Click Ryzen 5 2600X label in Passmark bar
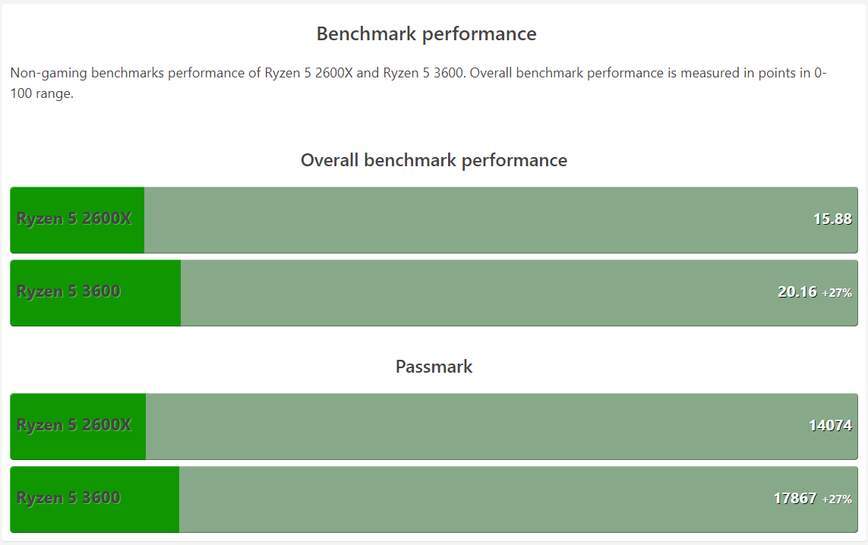Image resolution: width=868 pixels, height=545 pixels. tap(73, 424)
